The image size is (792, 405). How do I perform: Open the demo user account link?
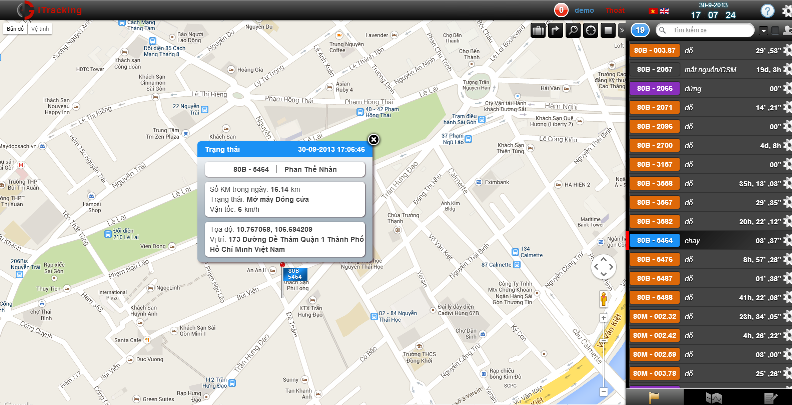tap(584, 11)
